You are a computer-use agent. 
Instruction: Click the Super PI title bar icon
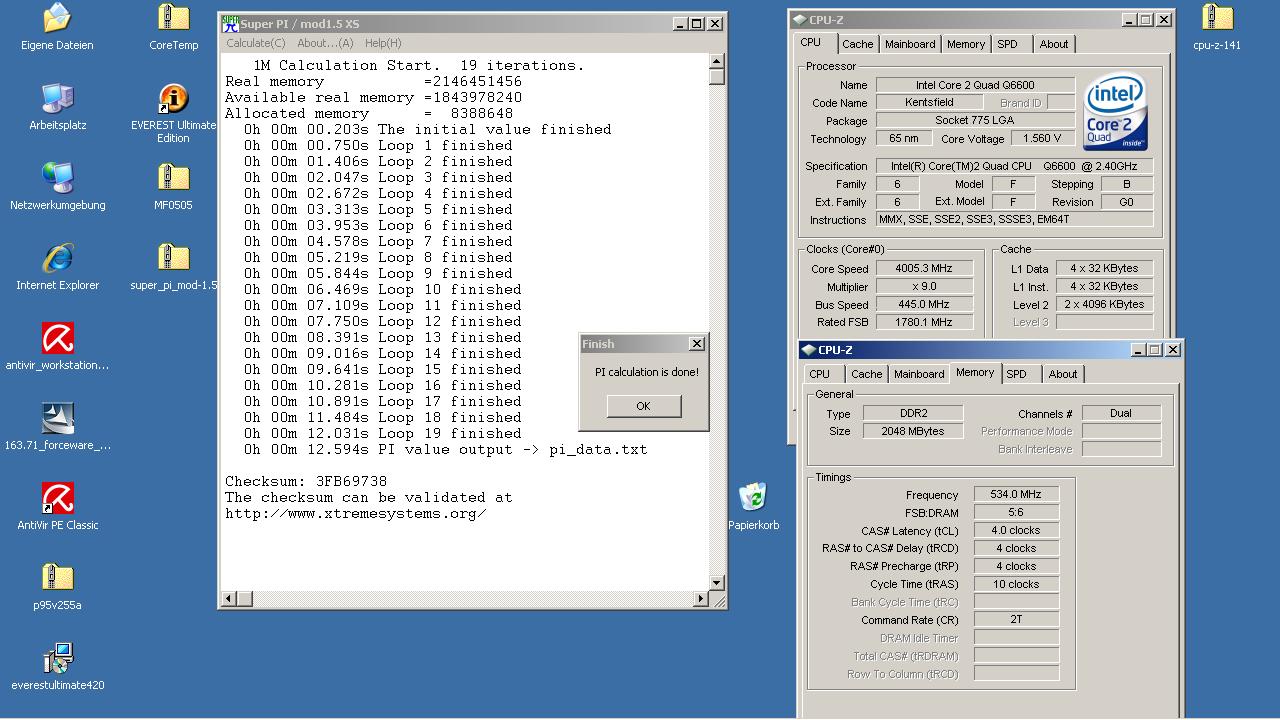coord(230,23)
